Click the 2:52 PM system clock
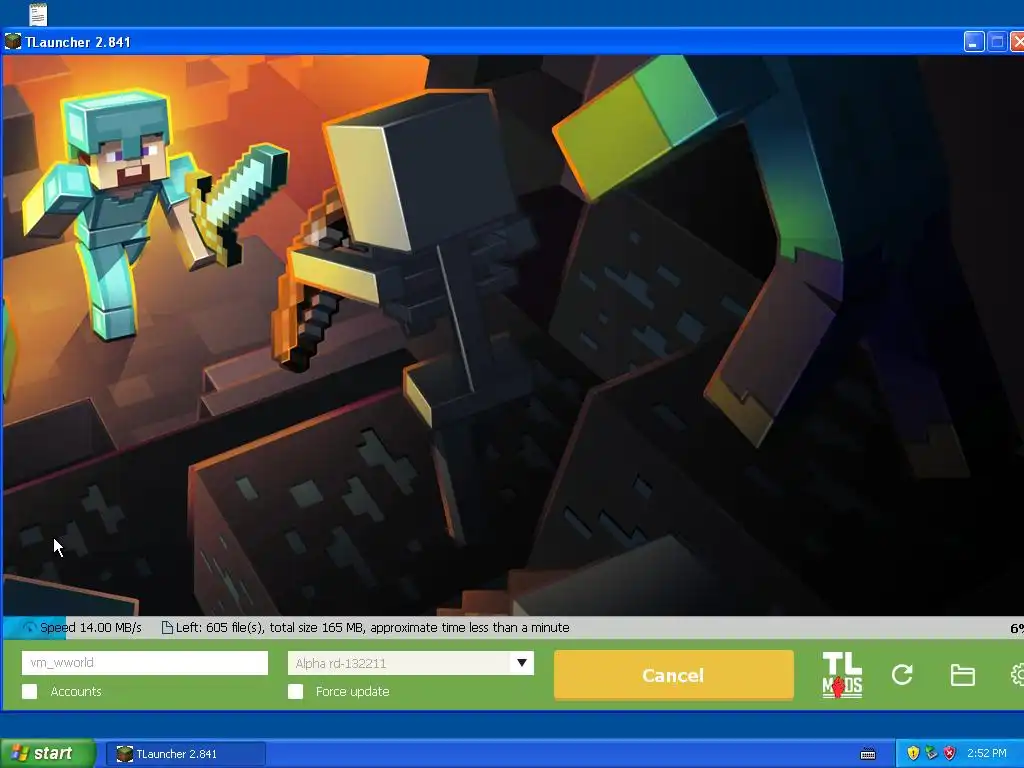 [987, 754]
